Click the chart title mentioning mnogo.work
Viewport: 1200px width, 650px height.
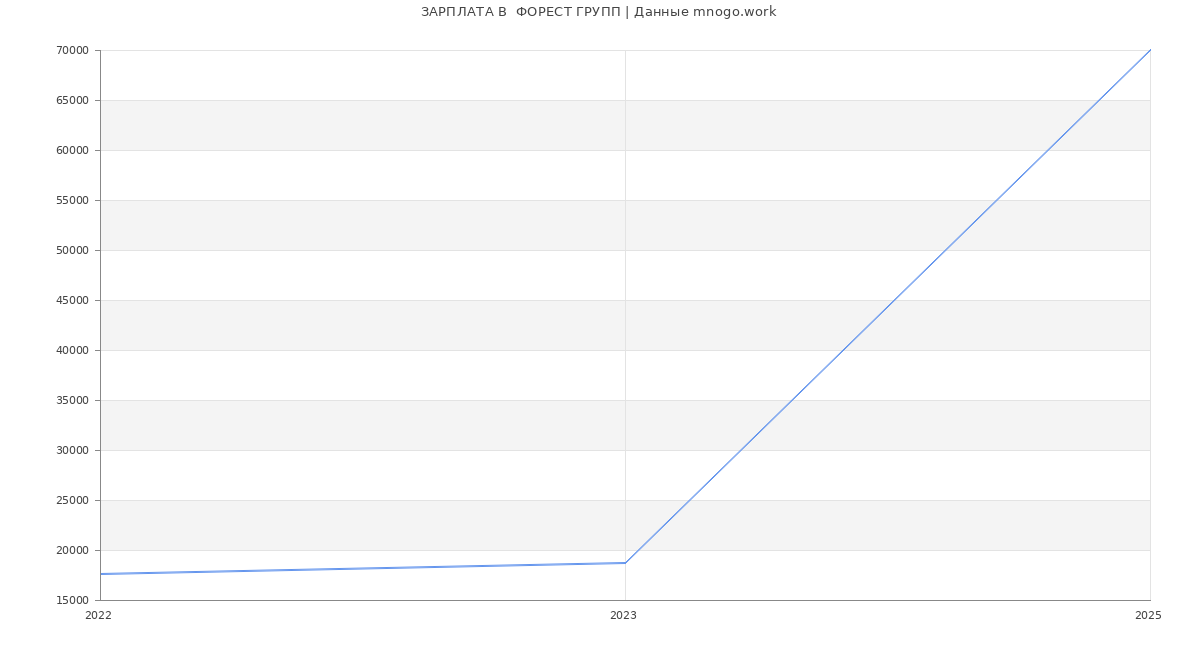click(598, 12)
